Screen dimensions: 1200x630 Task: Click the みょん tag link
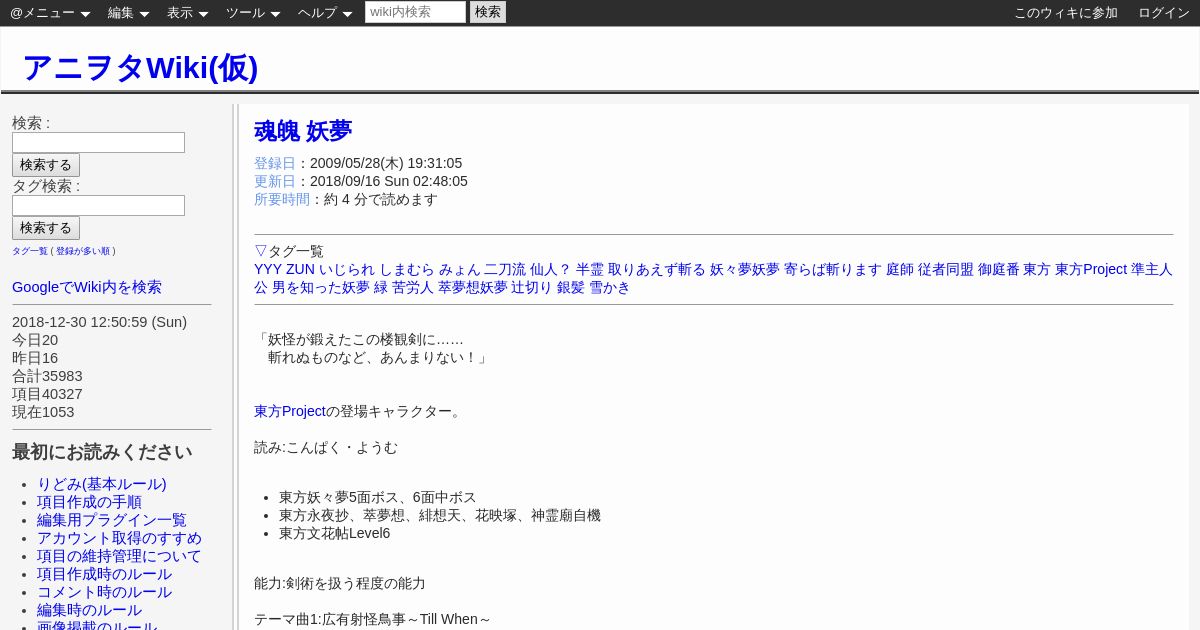[x=460, y=269]
